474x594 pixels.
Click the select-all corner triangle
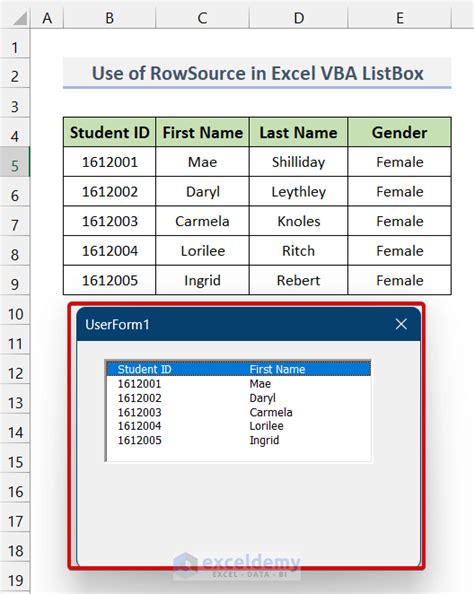tap(20, 17)
